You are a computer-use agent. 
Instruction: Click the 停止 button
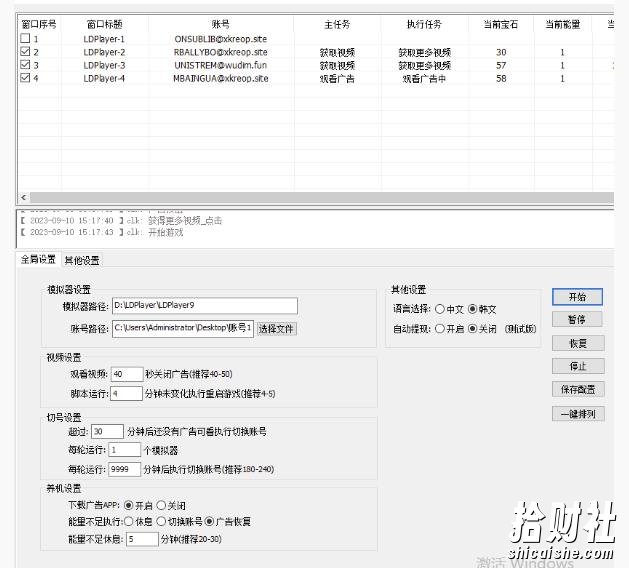tap(578, 366)
